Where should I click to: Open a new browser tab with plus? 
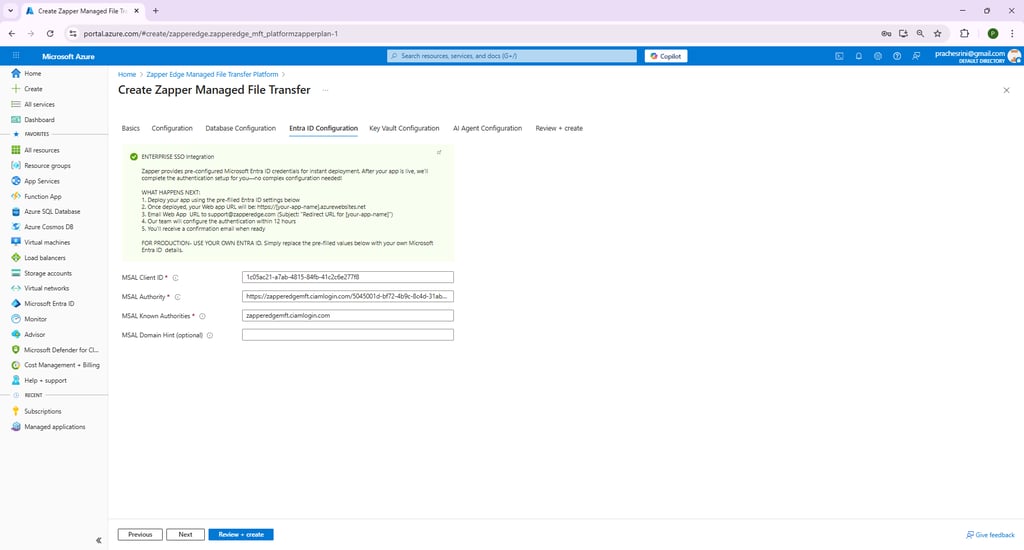[x=155, y=11]
